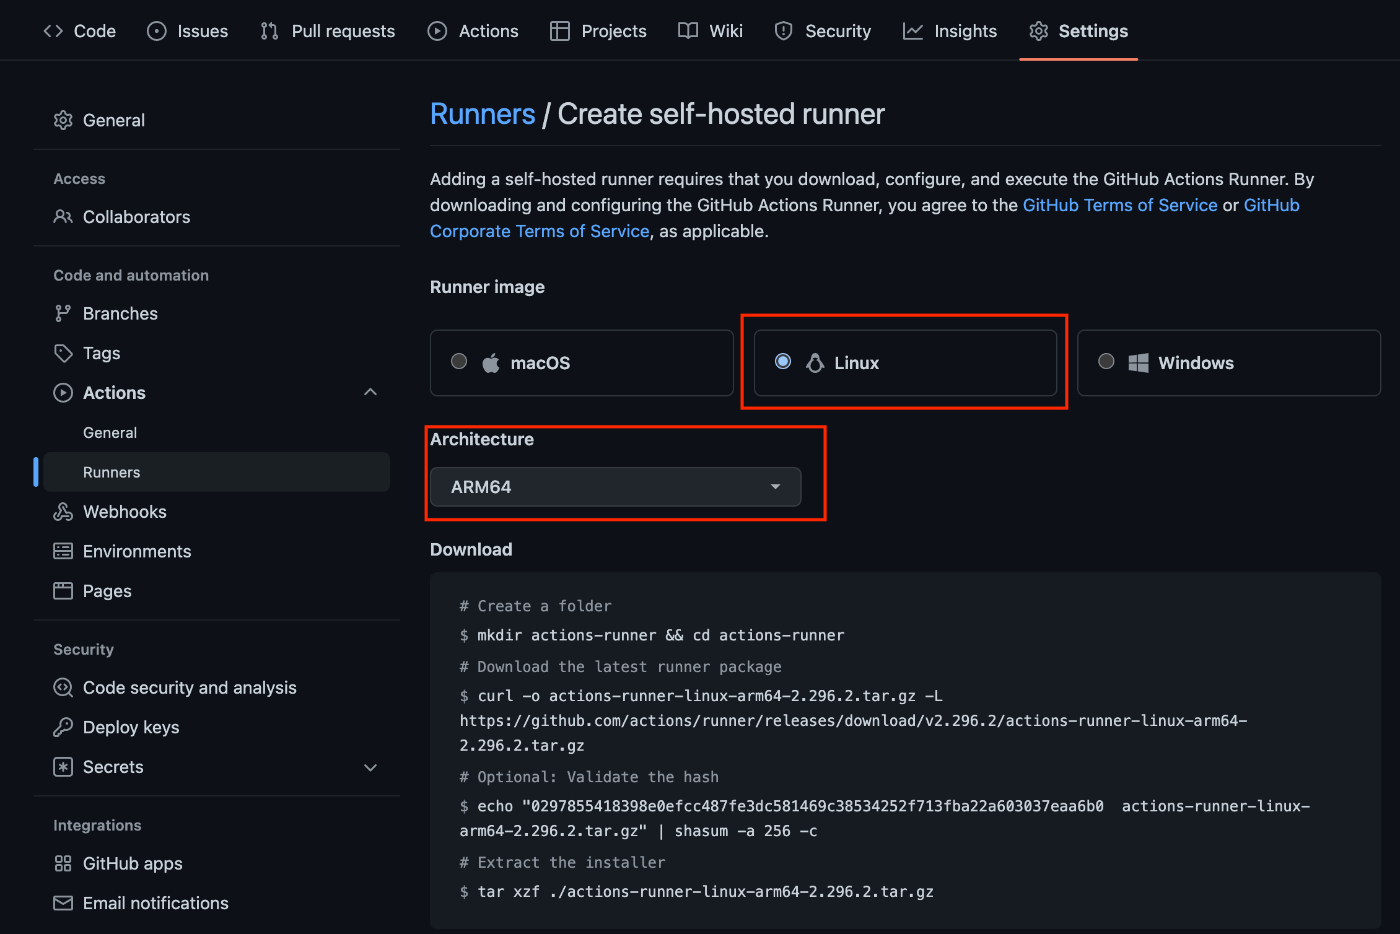Viewport: 1400px width, 934px height.
Task: Click the Tags tag icon
Action: tap(63, 353)
